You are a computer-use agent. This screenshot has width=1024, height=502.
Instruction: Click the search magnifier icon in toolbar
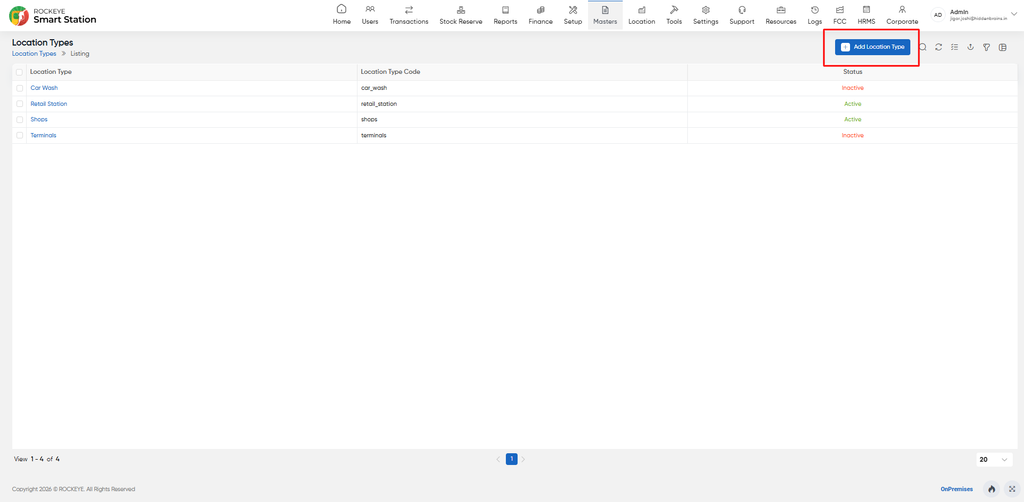pos(923,47)
